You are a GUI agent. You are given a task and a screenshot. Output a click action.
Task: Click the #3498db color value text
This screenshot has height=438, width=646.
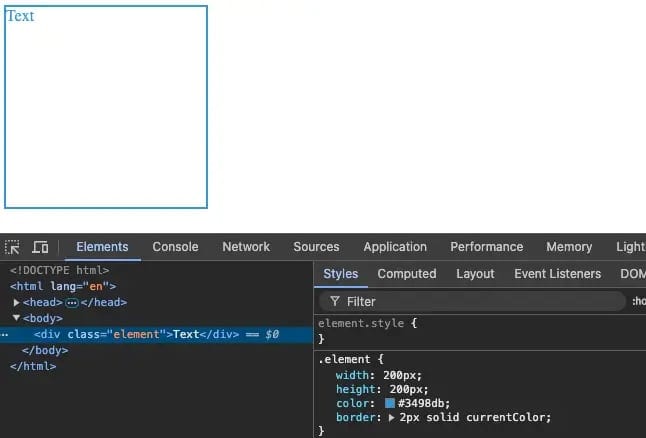423,403
